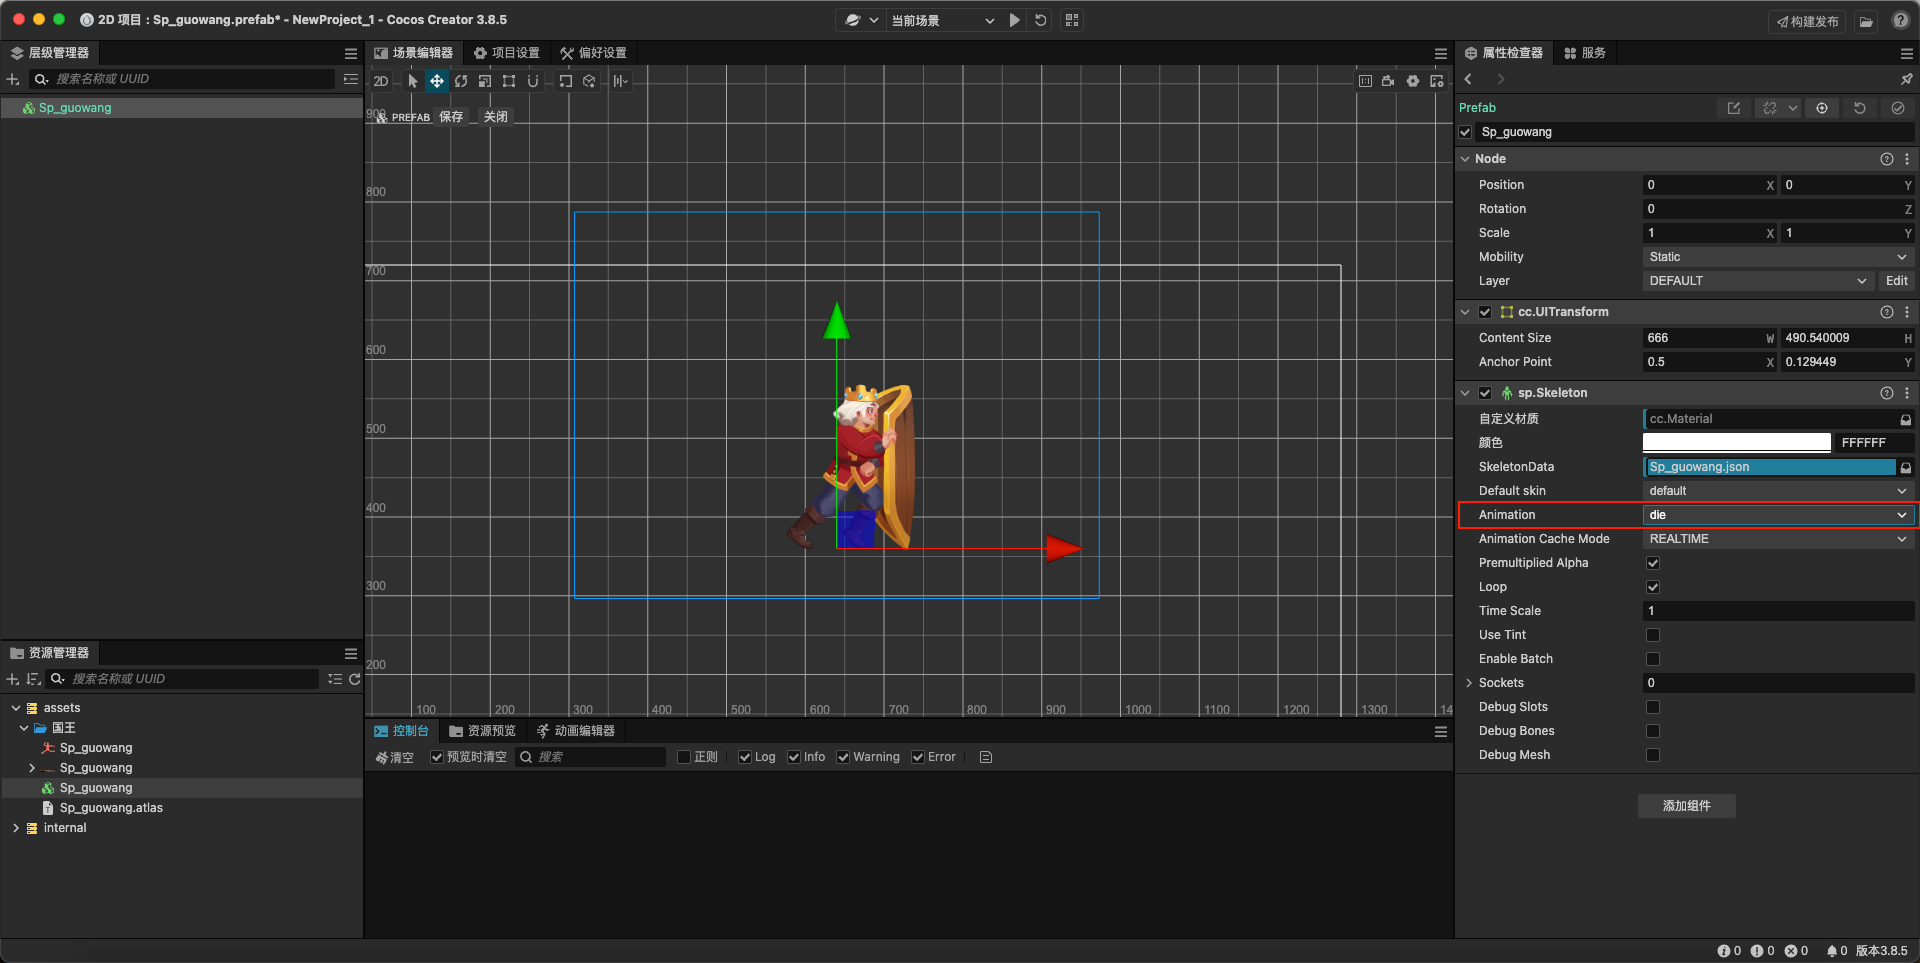Click the asset sort order icon
Image resolution: width=1920 pixels, height=963 pixels.
click(34, 679)
